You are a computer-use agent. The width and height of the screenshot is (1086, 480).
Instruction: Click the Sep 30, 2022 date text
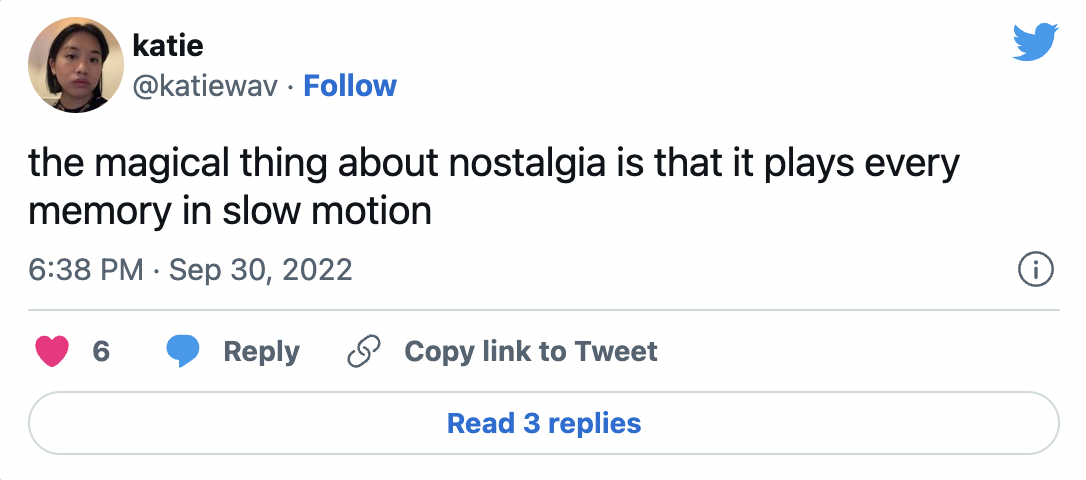click(x=261, y=270)
